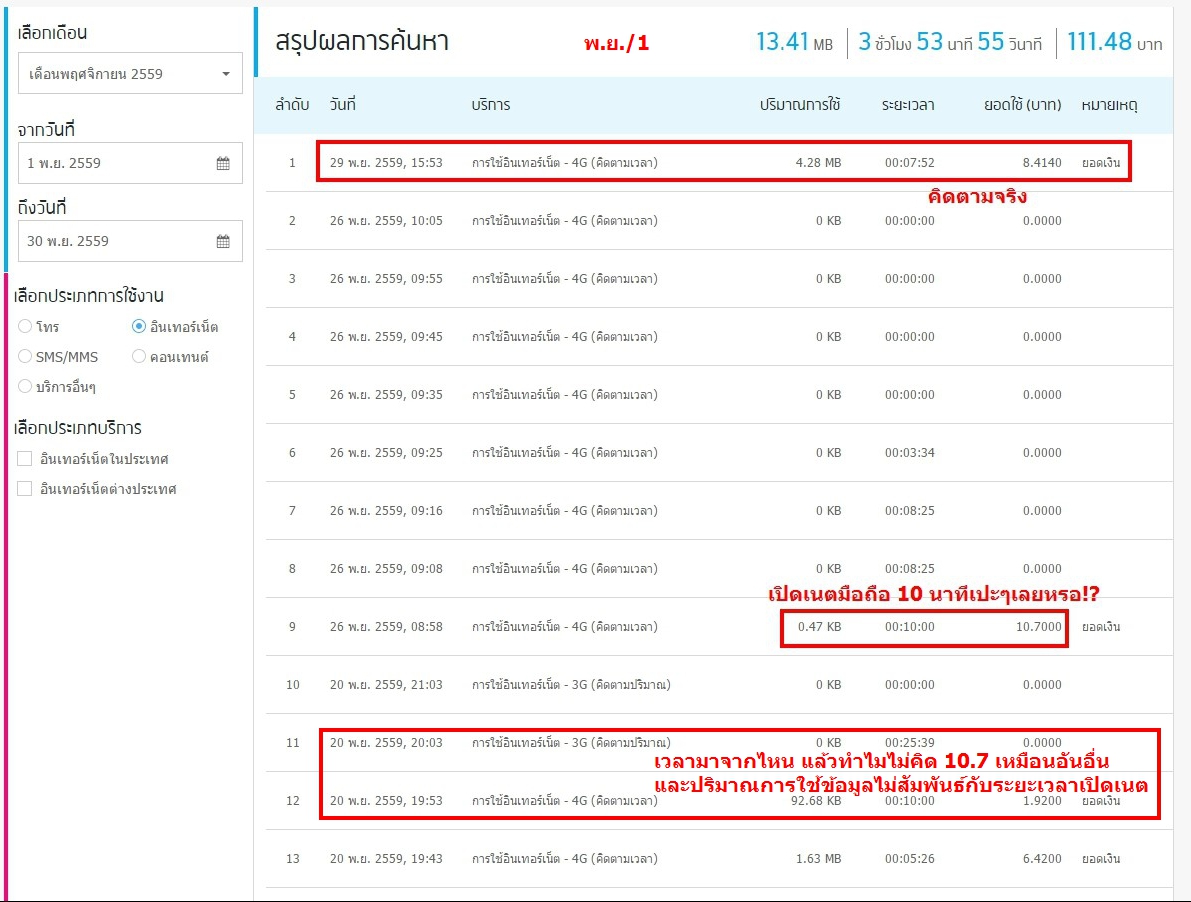Screen dimensions: 1191x902
Task: Click date '20 พ.ย. 2559, 19:43'
Action: pos(386,859)
